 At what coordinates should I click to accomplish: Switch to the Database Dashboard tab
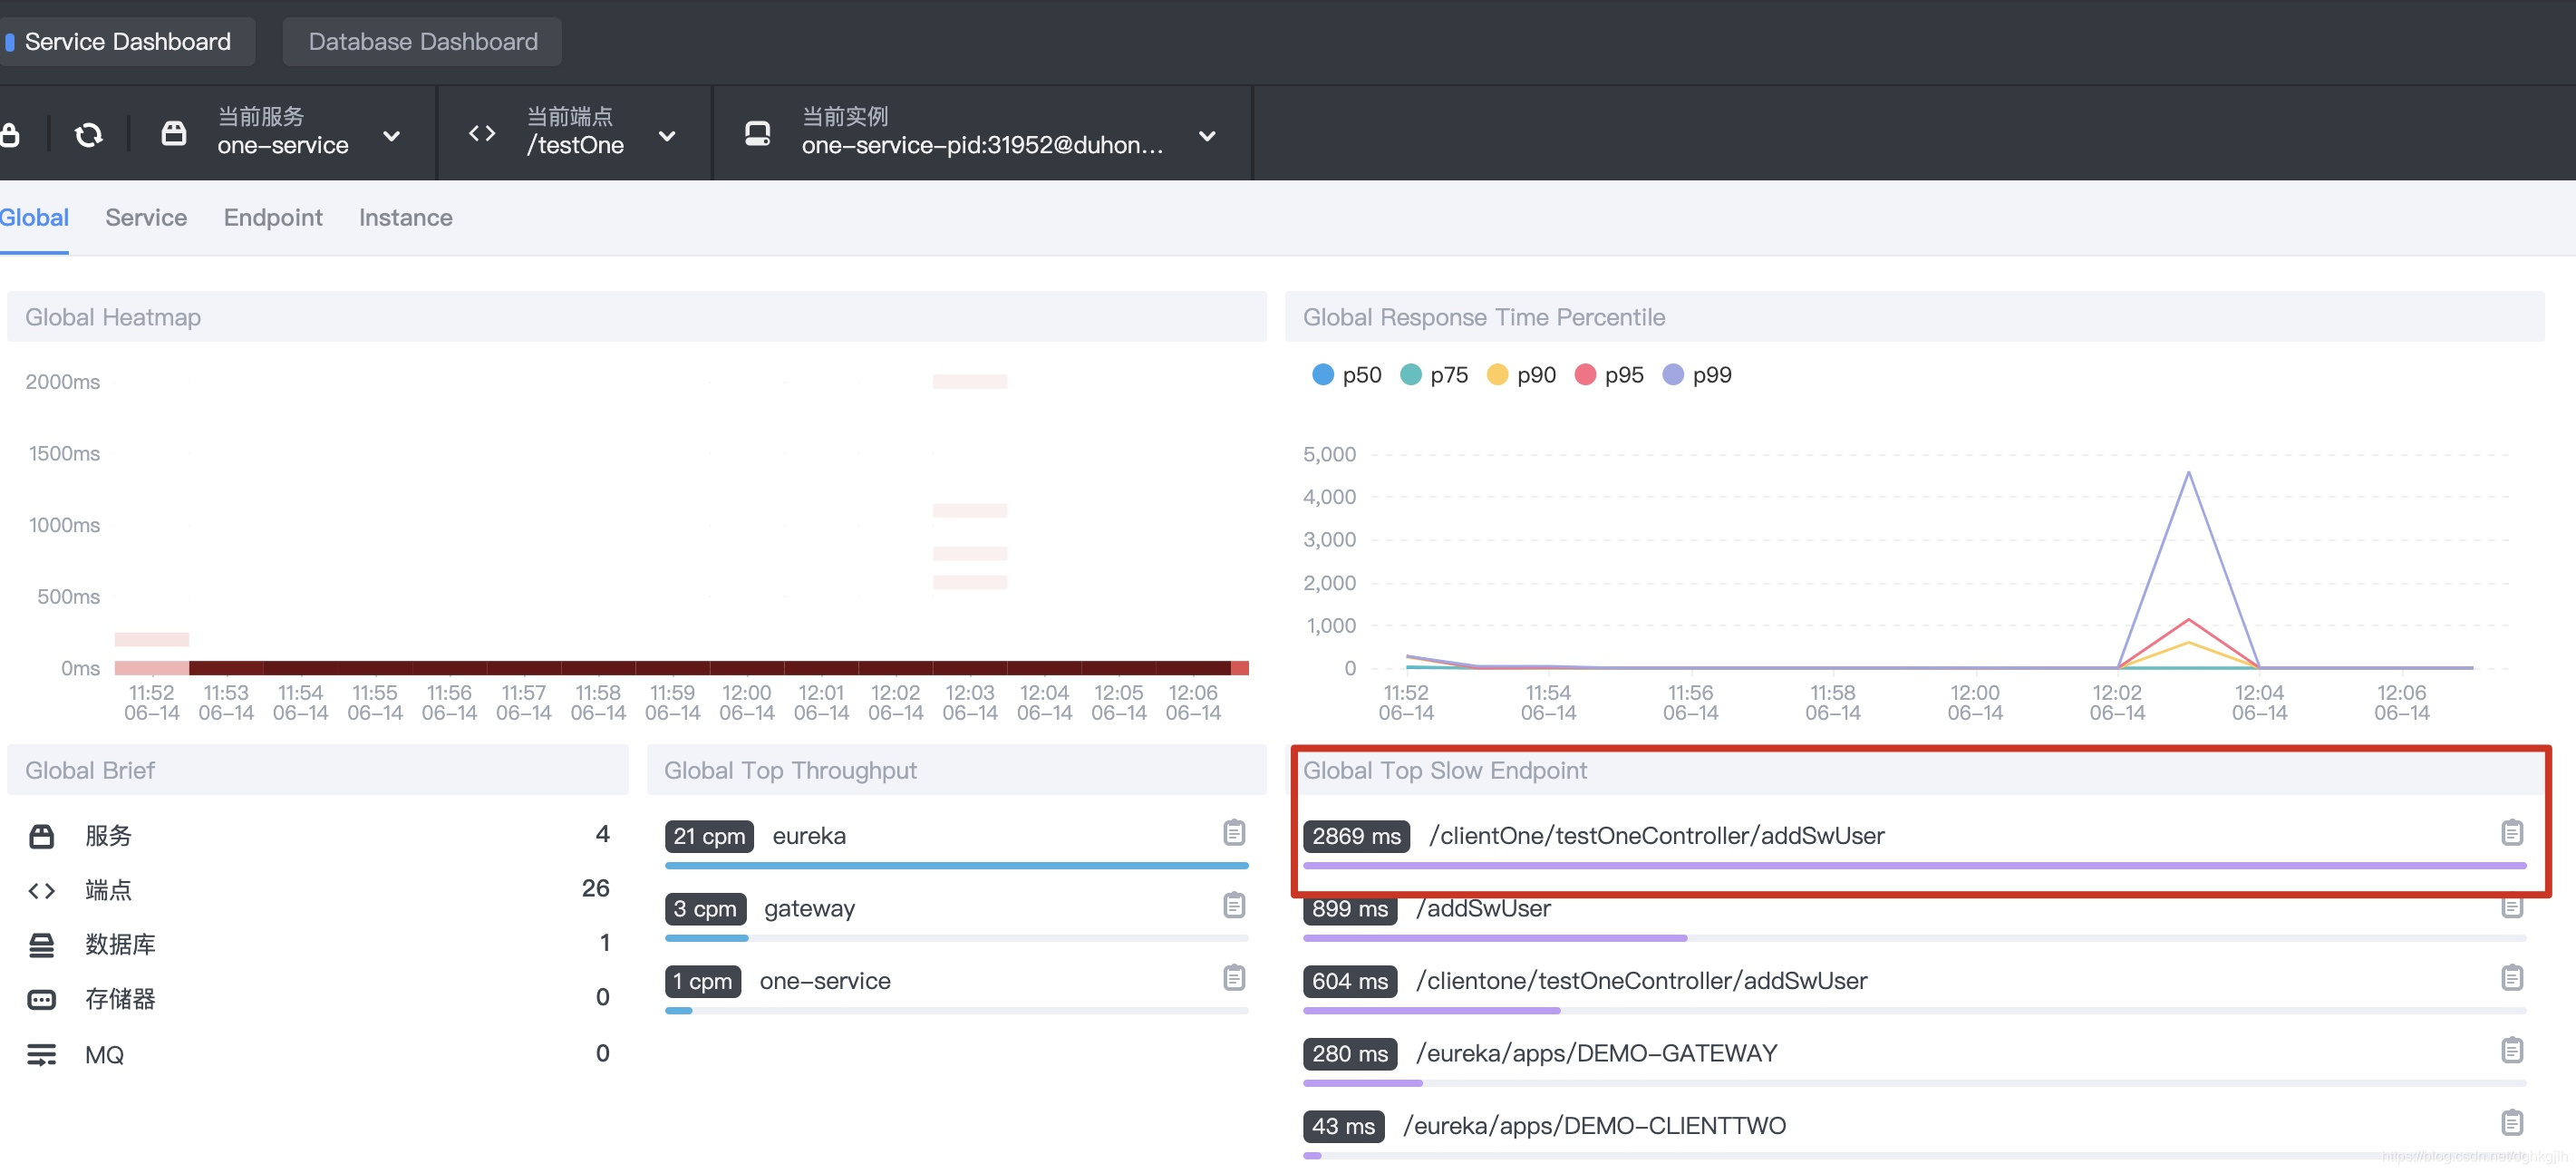pyautogui.click(x=422, y=42)
